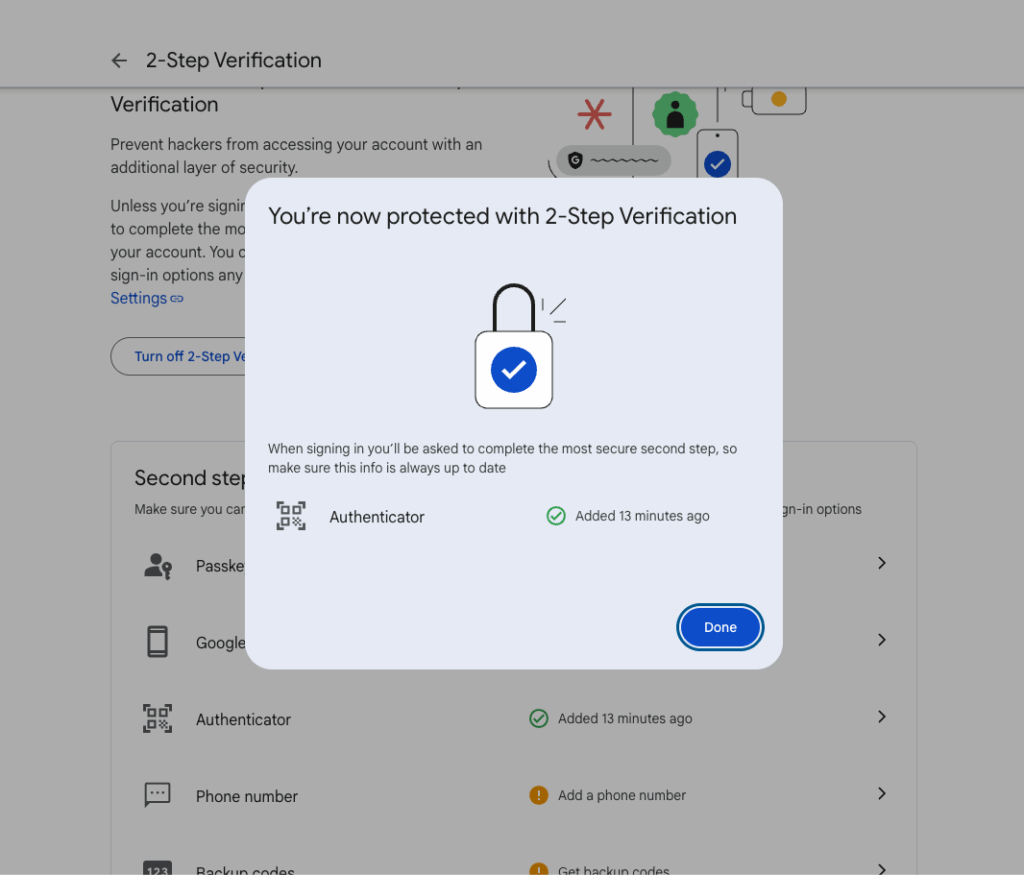Screen dimensions: 1024x875
Task: Open Phone number row via its chevron
Action: click(882, 793)
